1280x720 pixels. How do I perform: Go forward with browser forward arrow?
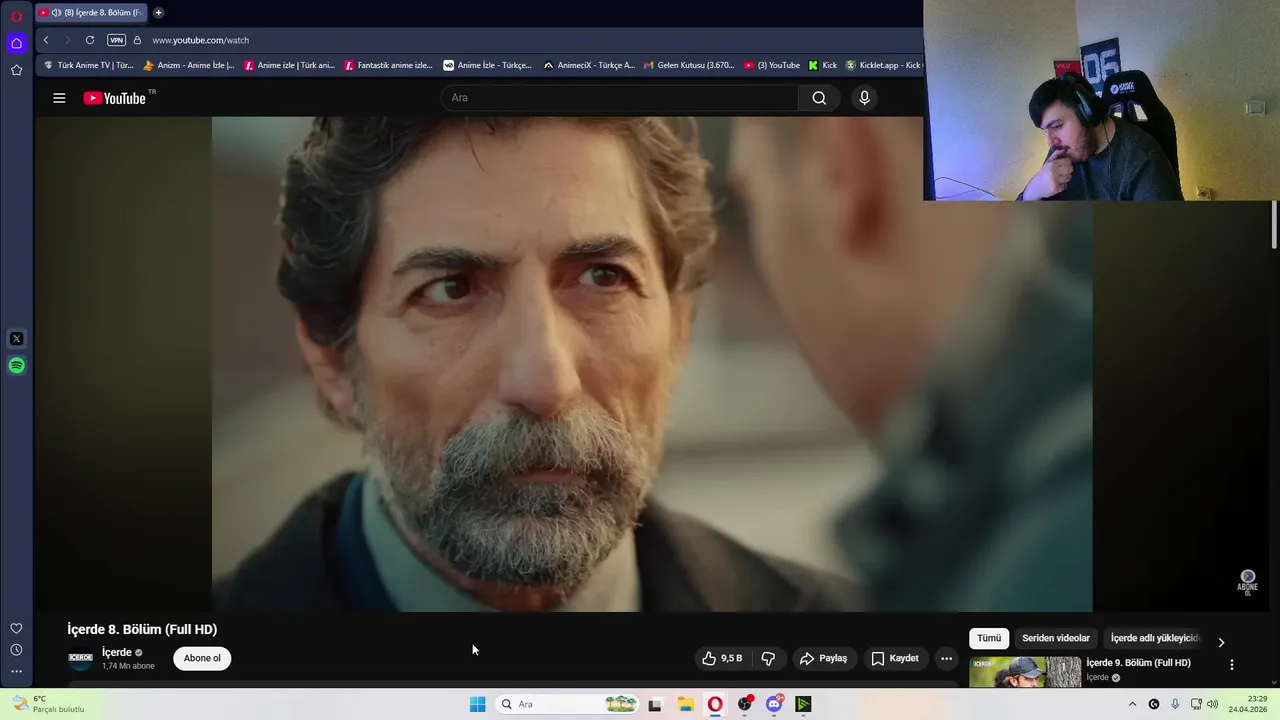[x=68, y=40]
